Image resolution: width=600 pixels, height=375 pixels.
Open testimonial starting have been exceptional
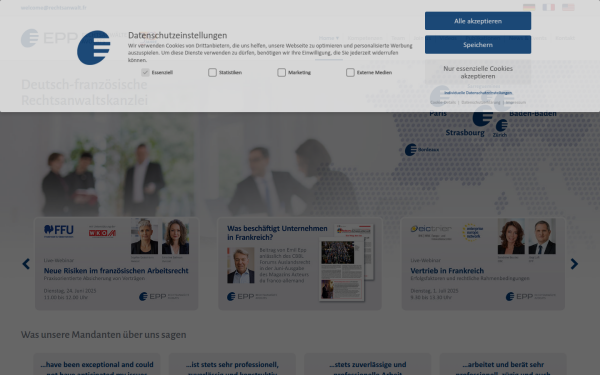(x=97, y=364)
